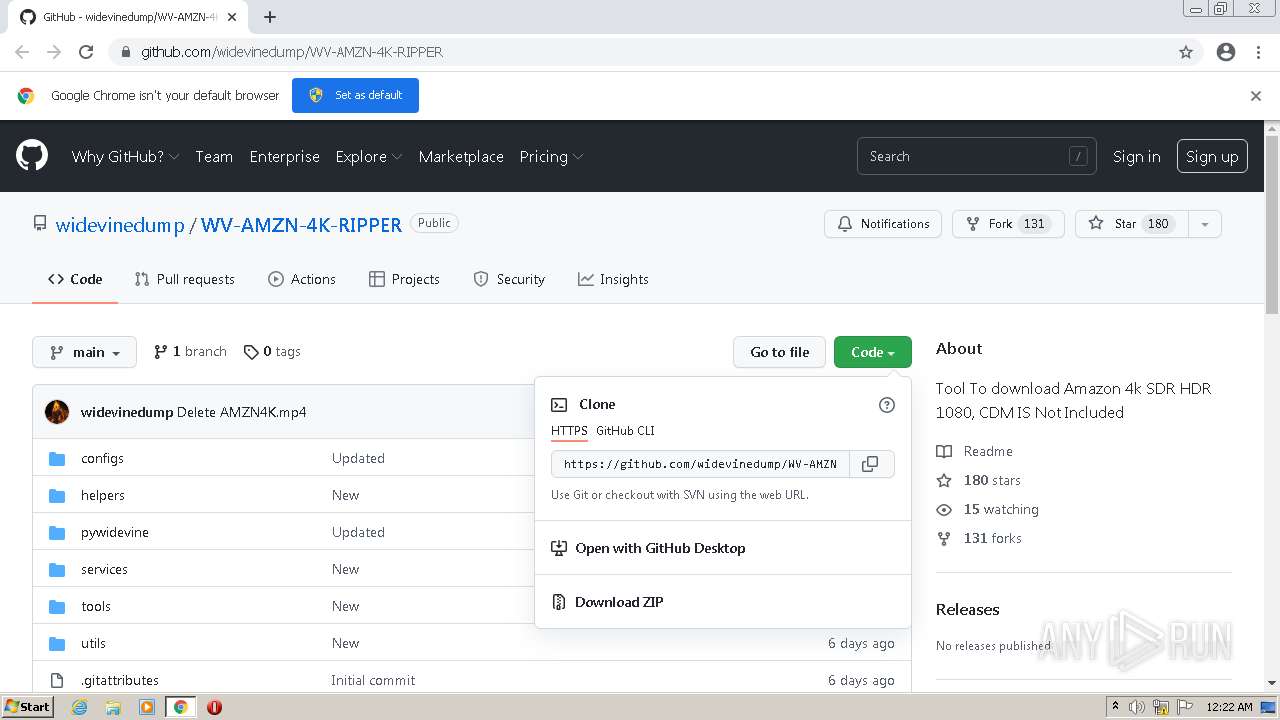
Task: Star the repository
Action: (x=1132, y=224)
